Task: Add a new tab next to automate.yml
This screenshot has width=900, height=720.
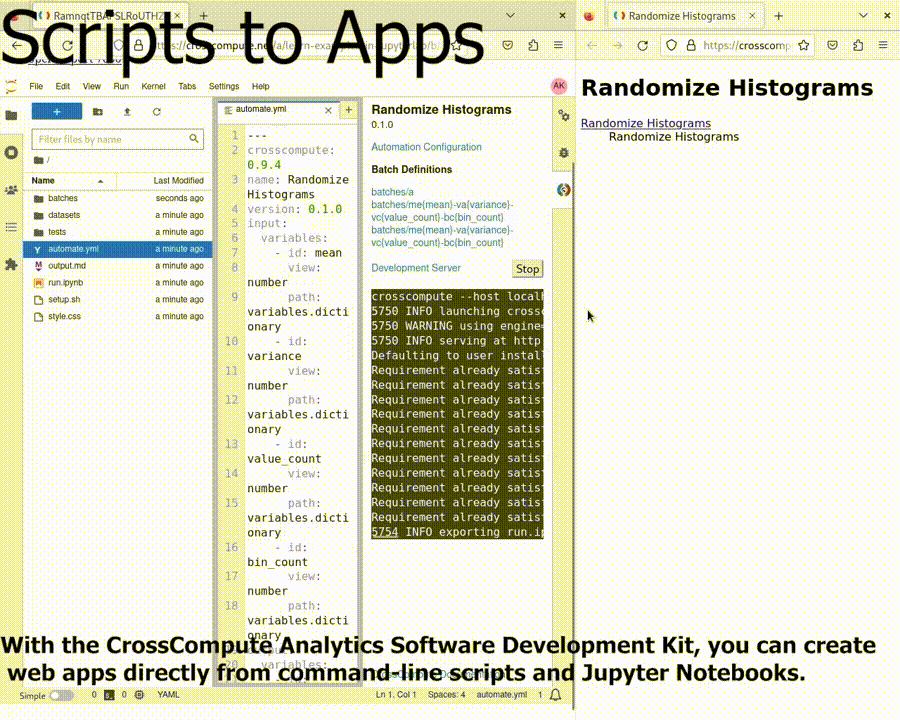Action: point(348,110)
